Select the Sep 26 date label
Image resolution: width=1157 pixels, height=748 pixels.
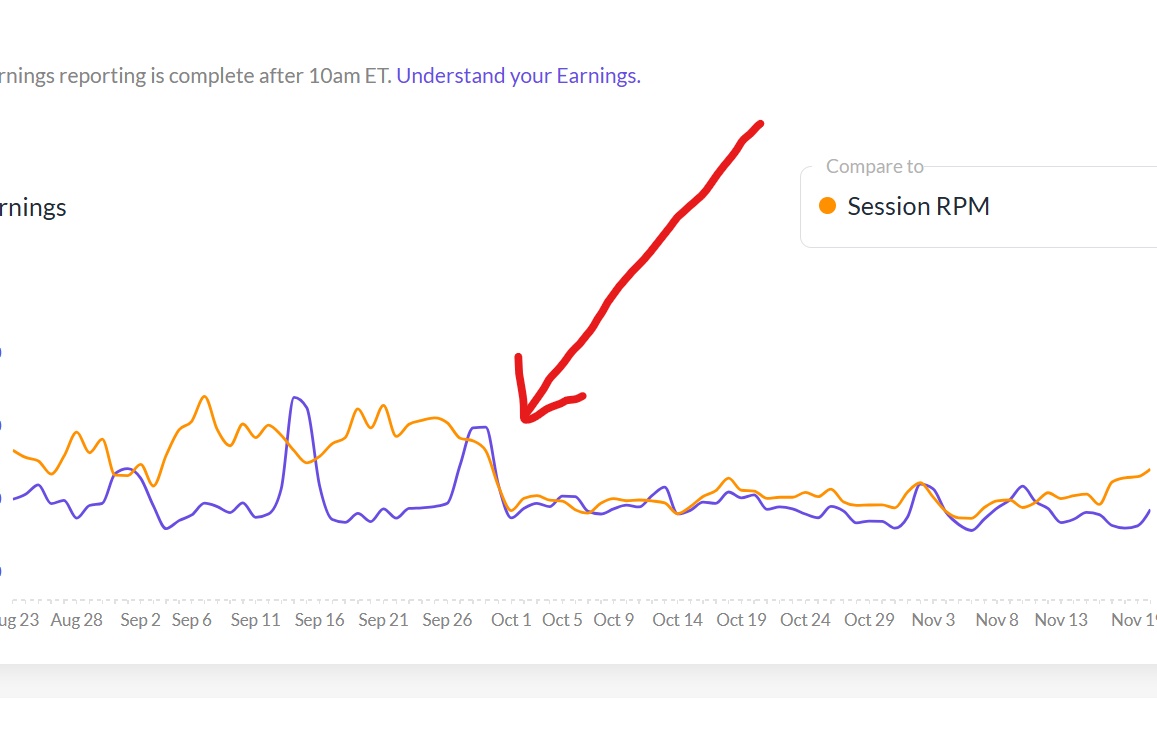(447, 620)
